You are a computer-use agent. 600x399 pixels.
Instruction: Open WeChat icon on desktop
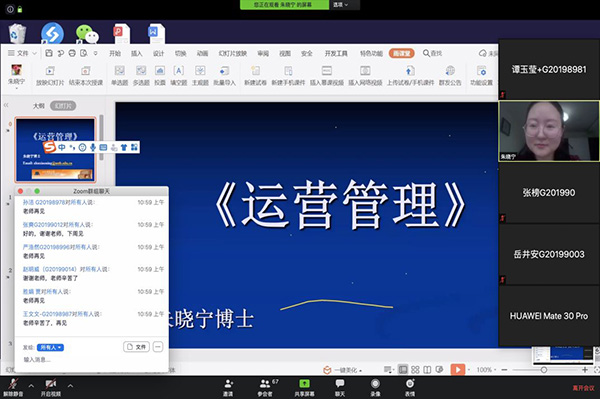pyautogui.click(x=87, y=33)
